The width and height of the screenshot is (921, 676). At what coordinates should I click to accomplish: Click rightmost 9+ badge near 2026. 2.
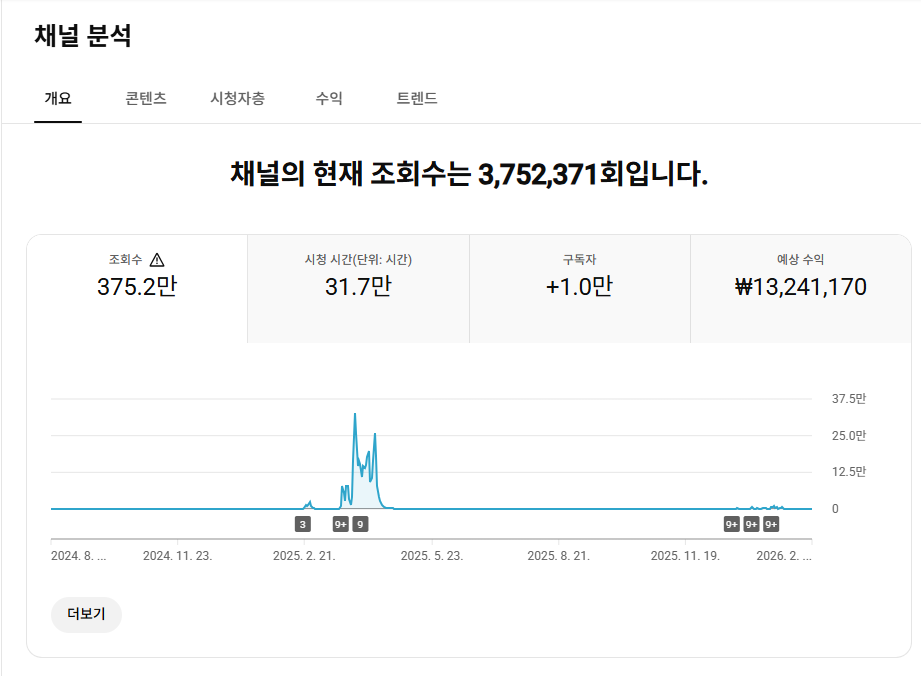pyautogui.click(x=771, y=524)
